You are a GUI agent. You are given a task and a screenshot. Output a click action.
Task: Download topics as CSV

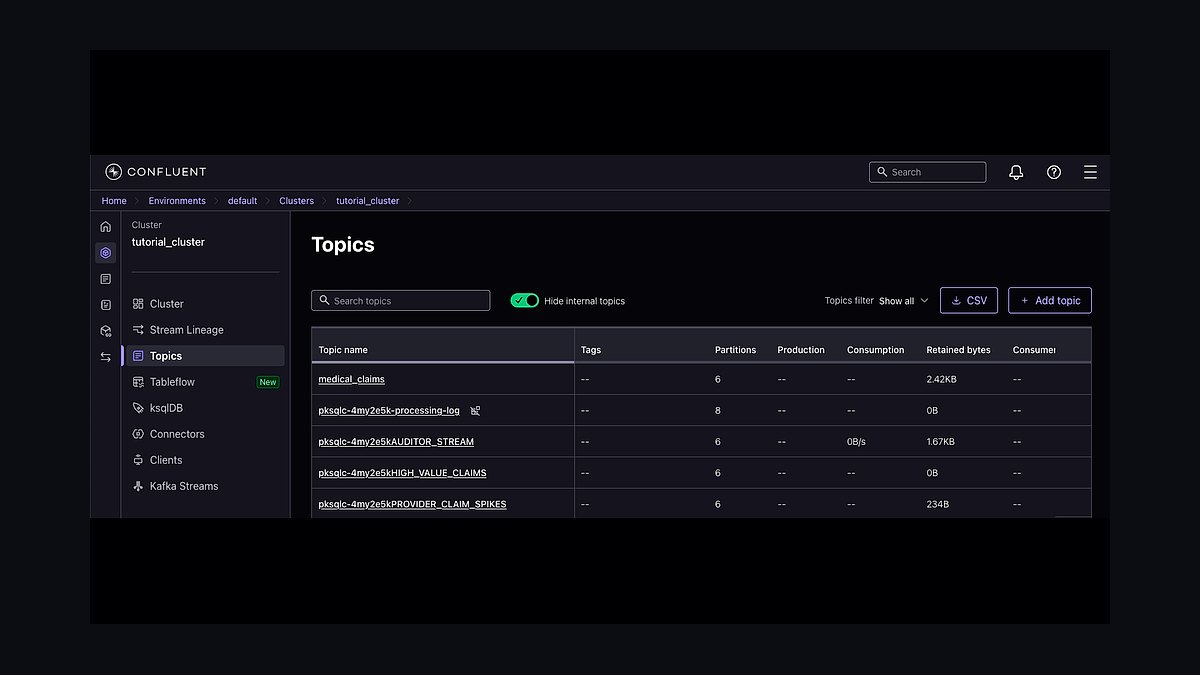click(x=969, y=300)
